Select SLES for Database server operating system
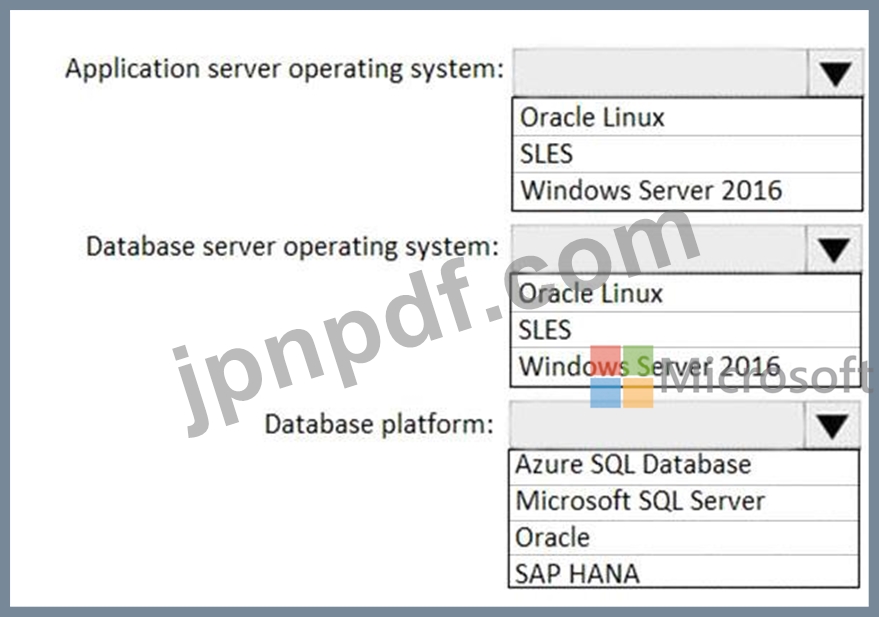879x617 pixels. tap(686, 330)
